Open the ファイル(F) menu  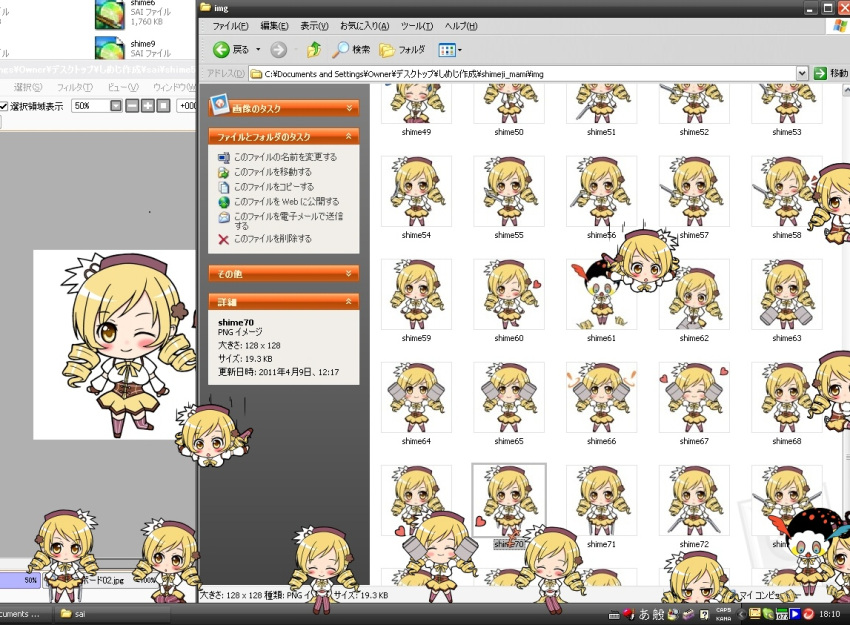230,26
